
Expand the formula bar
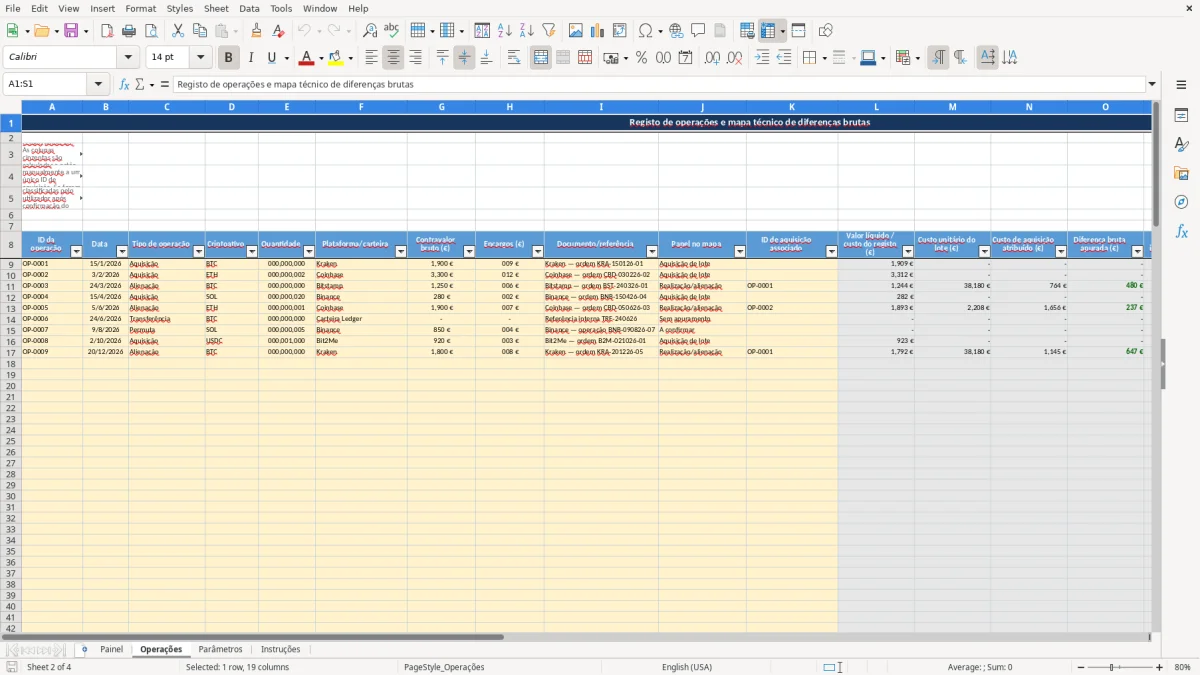pyautogui.click(x=1152, y=84)
